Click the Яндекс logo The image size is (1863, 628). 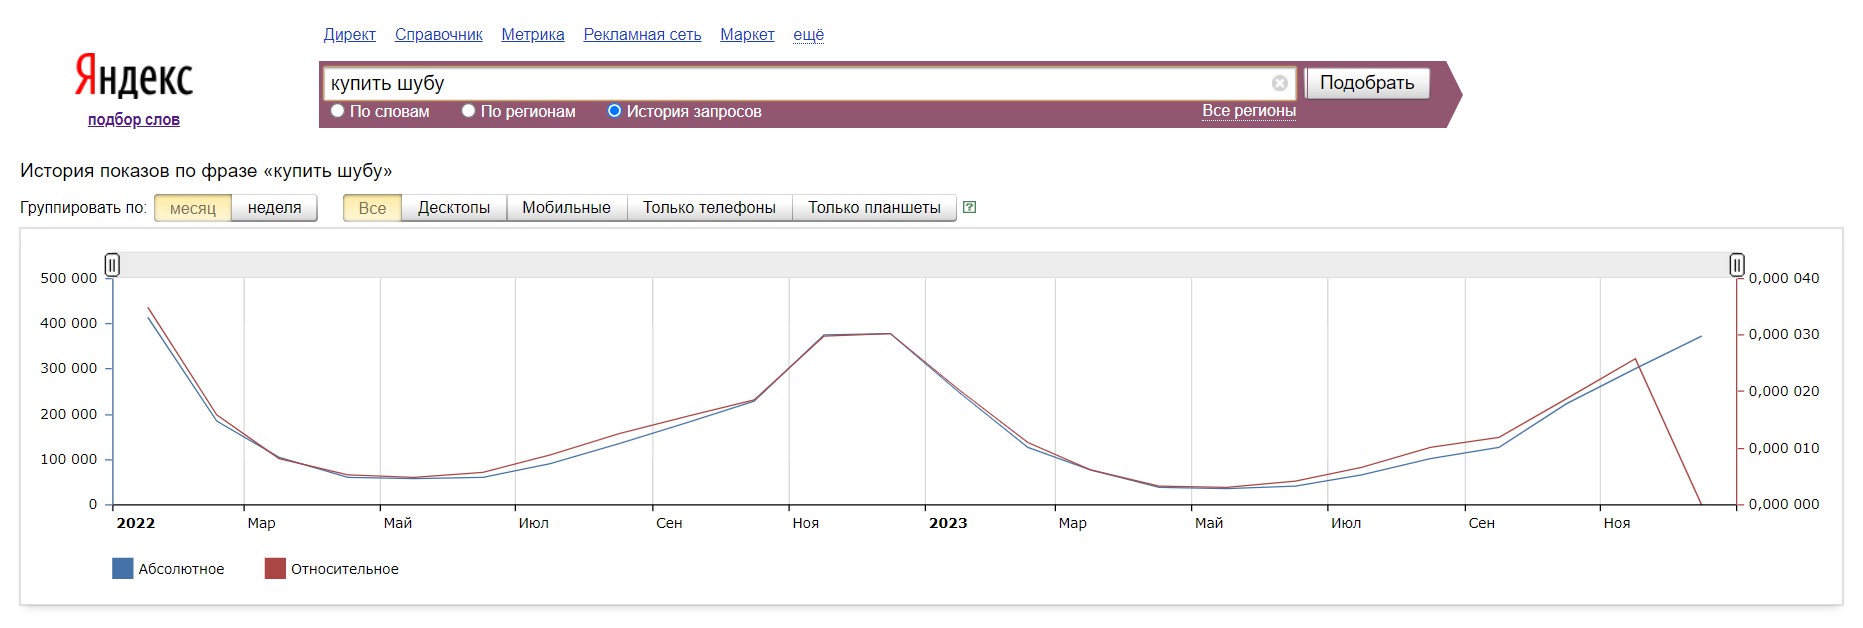pos(134,78)
